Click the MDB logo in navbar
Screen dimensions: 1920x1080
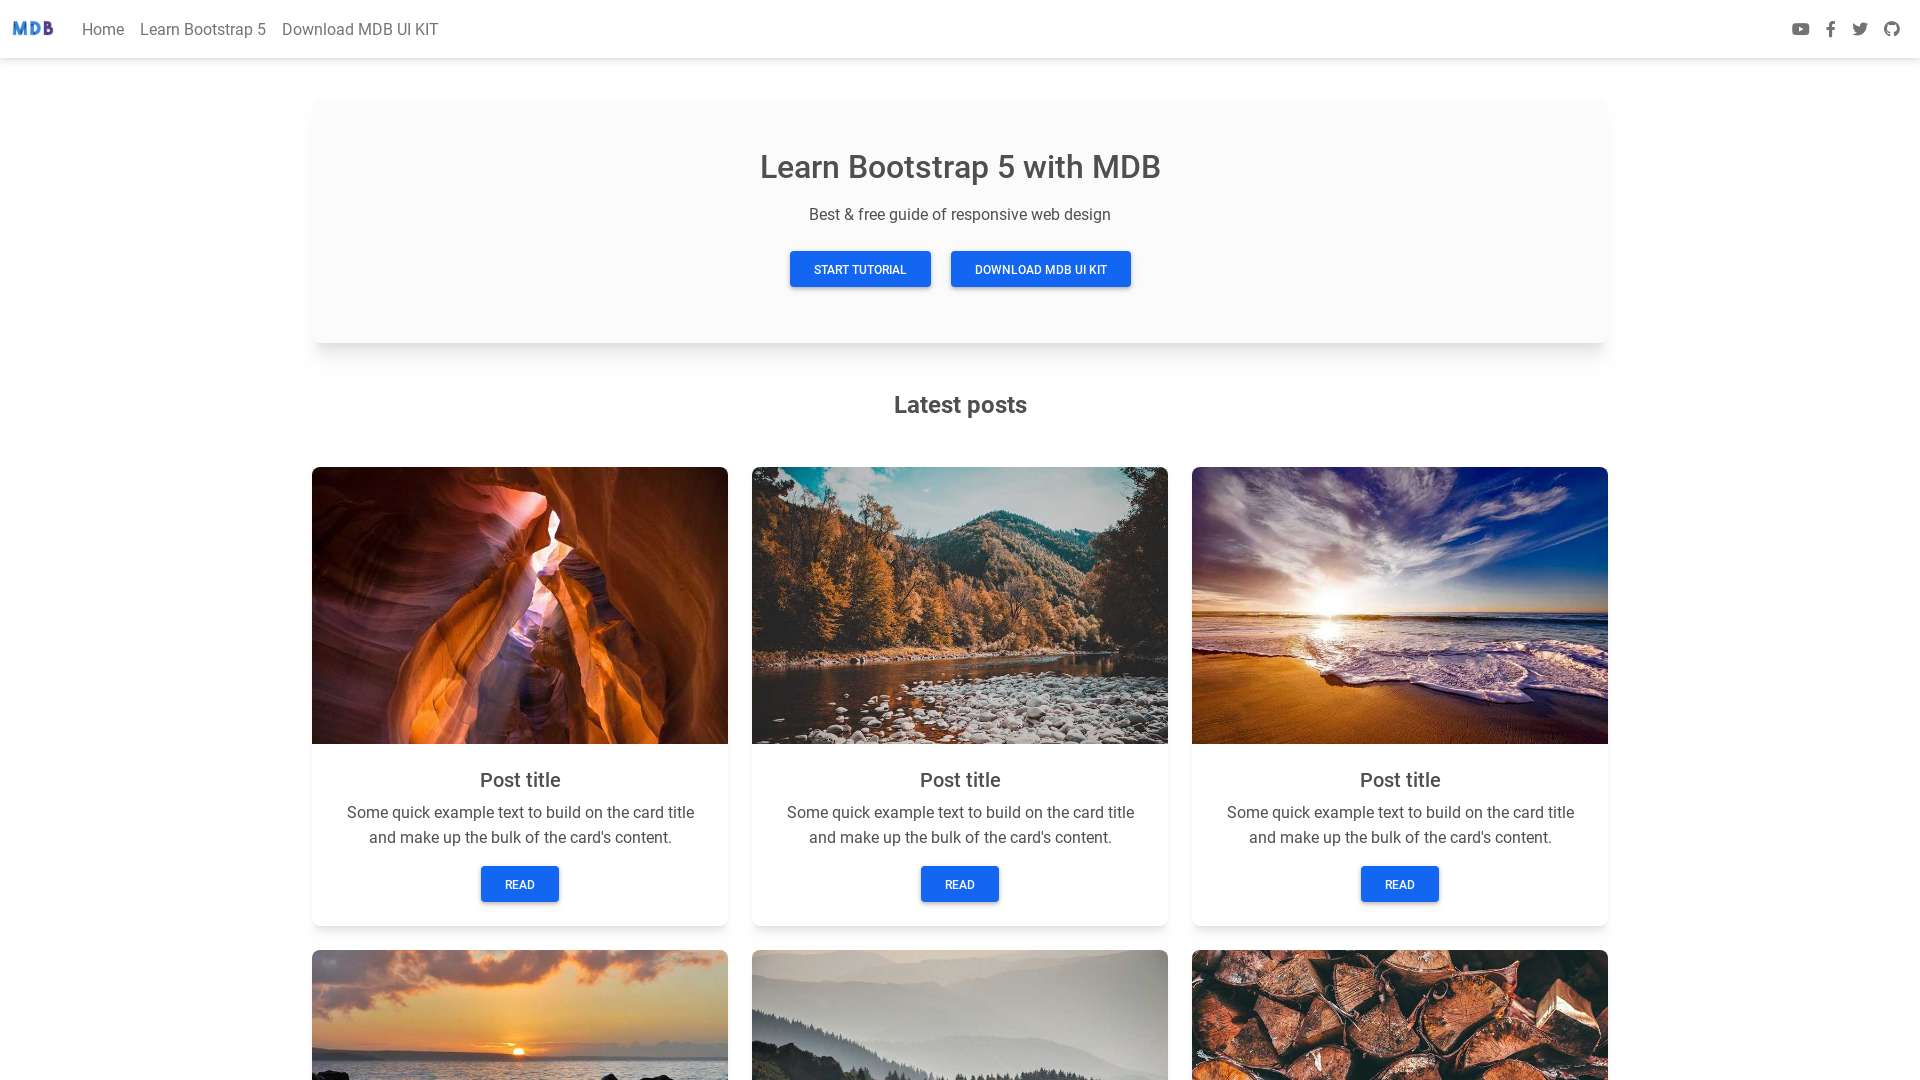tap(33, 29)
